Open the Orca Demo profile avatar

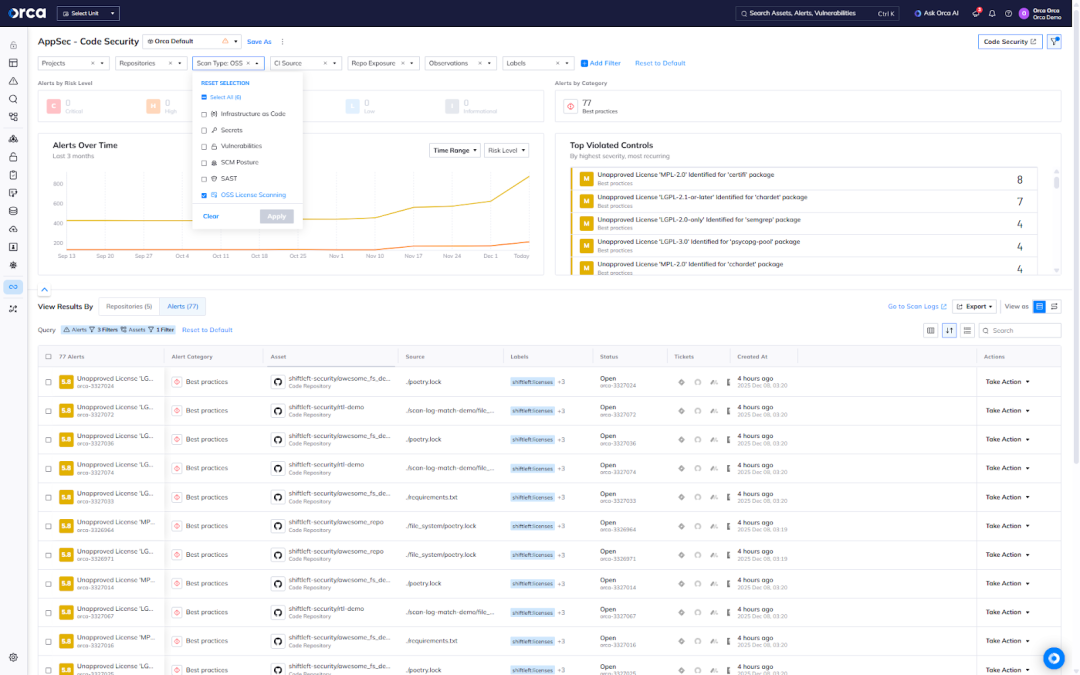click(x=1024, y=14)
